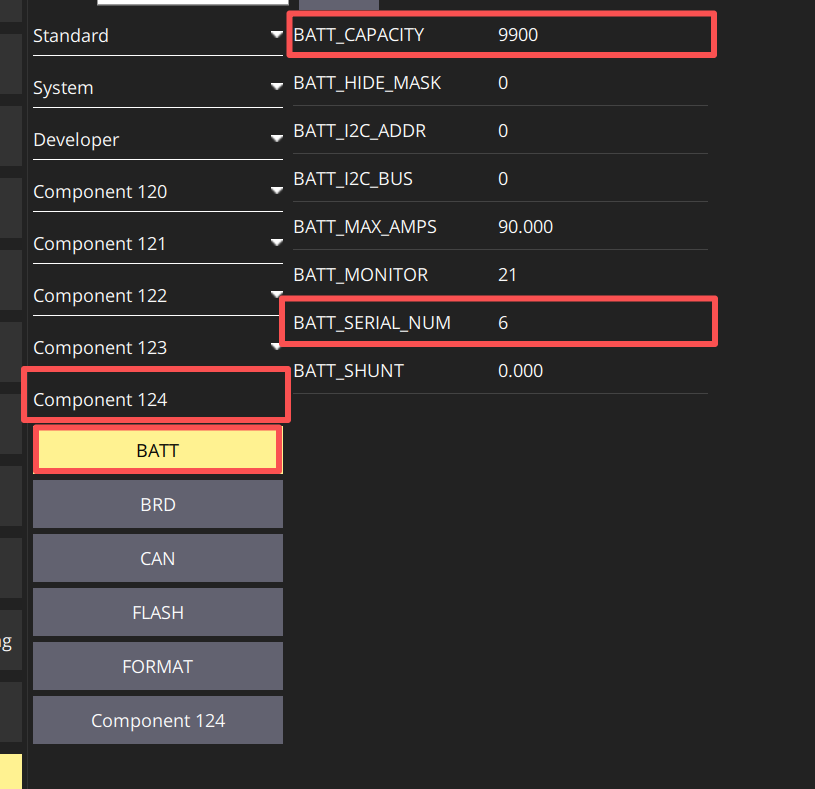Collapse the highlighted Component 124 group
Image resolution: width=815 pixels, height=789 pixels.
click(156, 395)
